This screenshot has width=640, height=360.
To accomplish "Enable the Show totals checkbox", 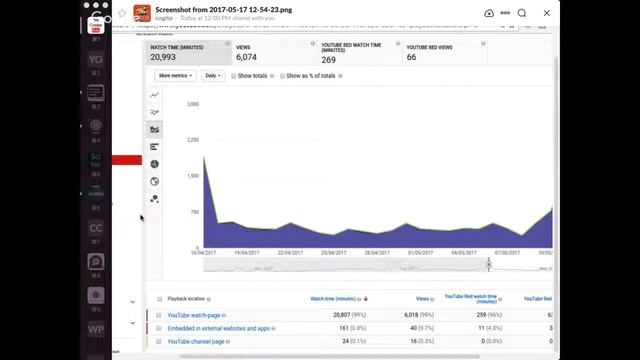I will pos(234,76).
